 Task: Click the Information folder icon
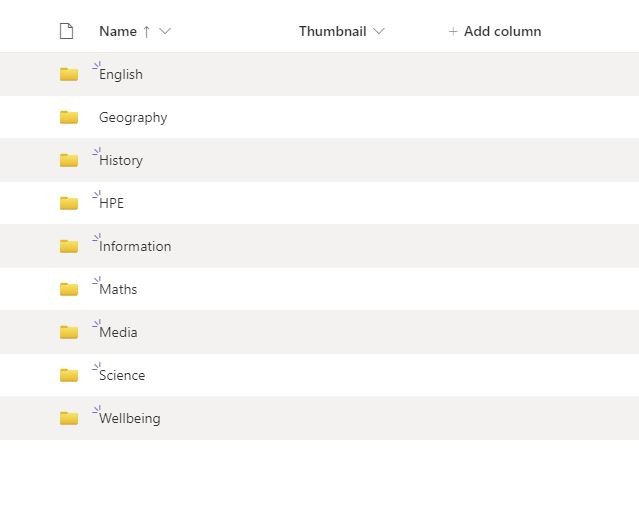tap(69, 246)
